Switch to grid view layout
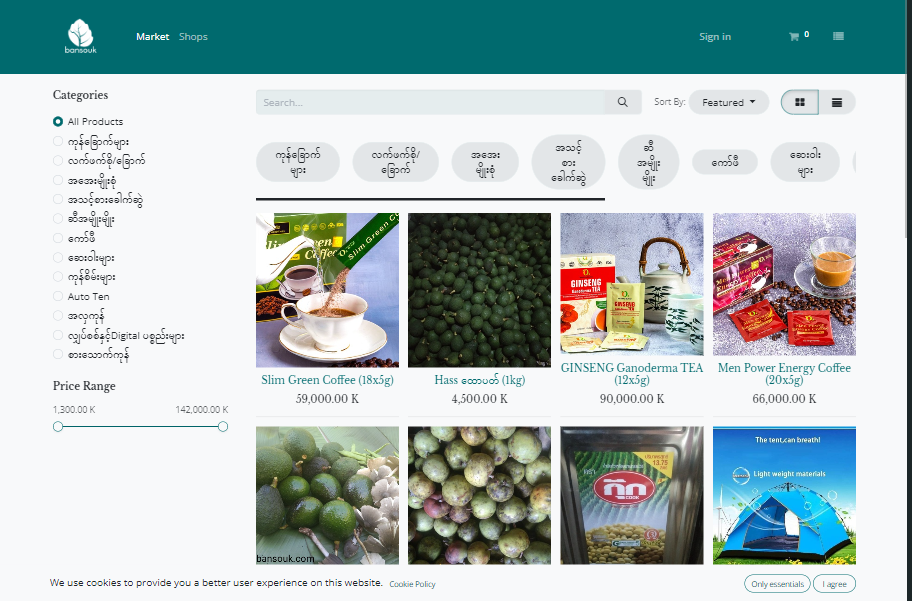Image resolution: width=912 pixels, height=601 pixels. coord(800,102)
